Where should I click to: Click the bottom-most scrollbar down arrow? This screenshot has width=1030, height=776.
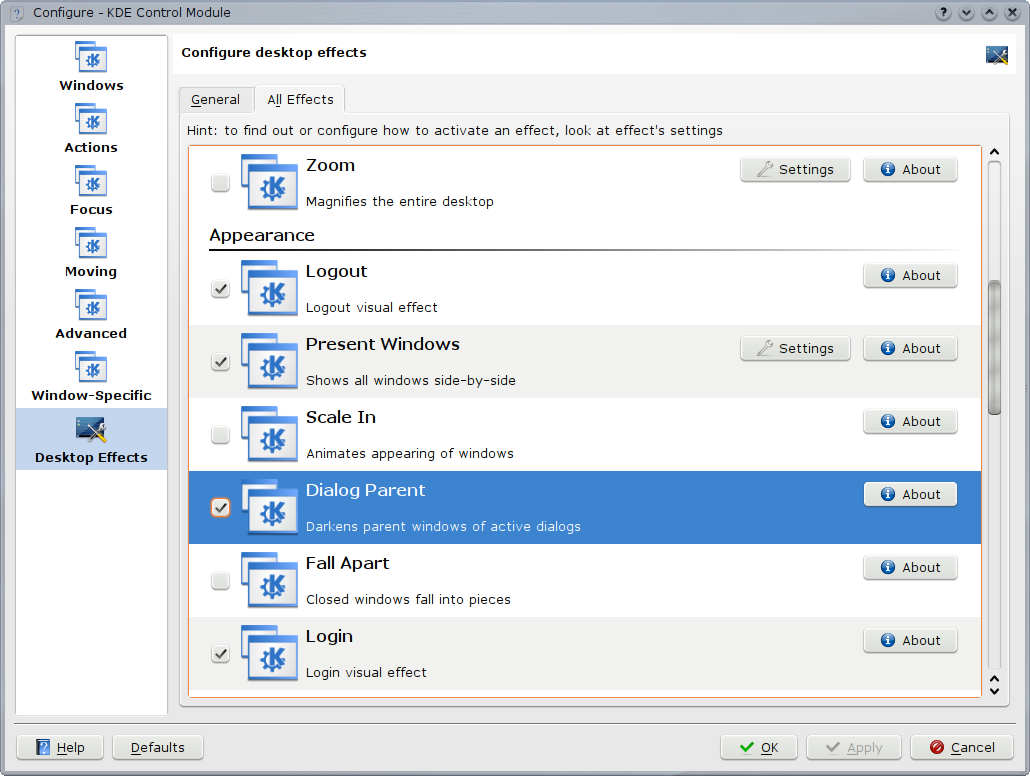[995, 691]
